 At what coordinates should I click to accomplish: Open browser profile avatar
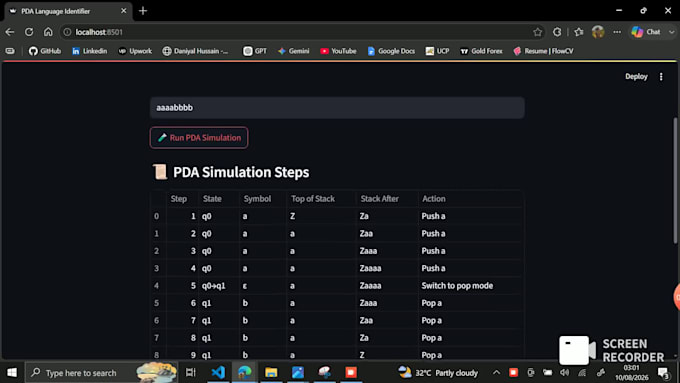click(598, 32)
